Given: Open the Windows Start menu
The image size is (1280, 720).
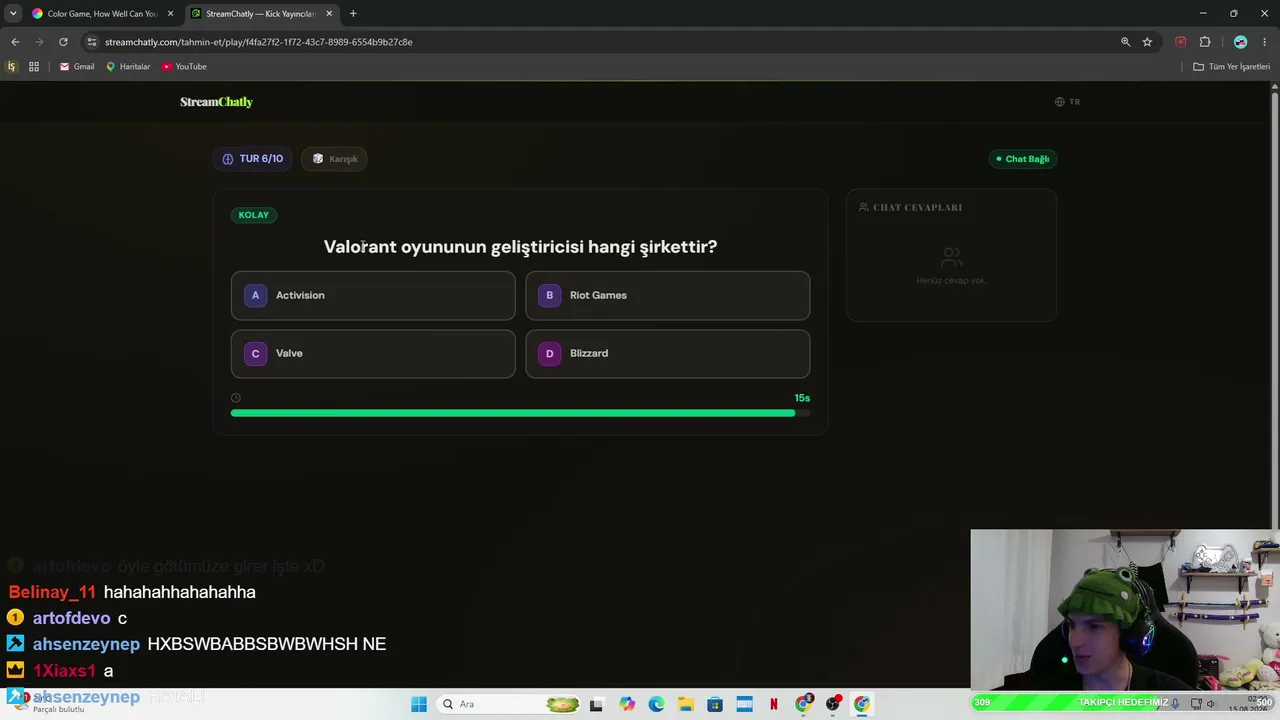Looking at the screenshot, I should coord(419,704).
